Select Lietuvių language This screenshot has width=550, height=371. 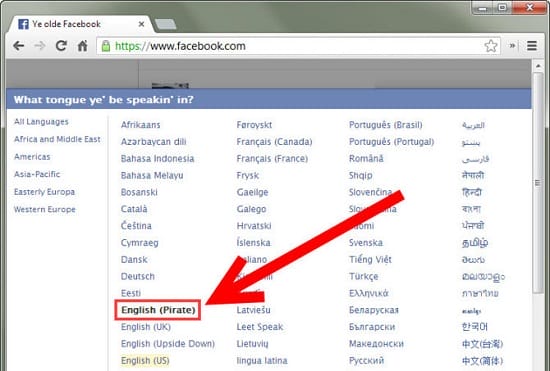pyautogui.click(x=253, y=344)
